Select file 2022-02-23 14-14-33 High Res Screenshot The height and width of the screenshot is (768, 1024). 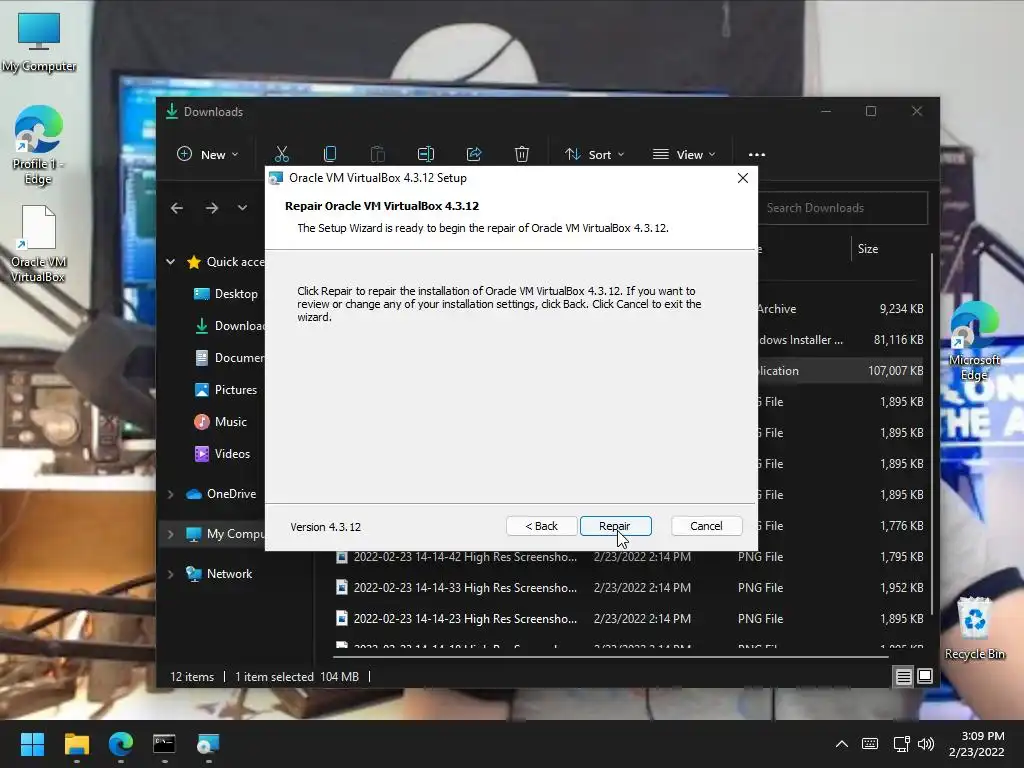(x=628, y=587)
